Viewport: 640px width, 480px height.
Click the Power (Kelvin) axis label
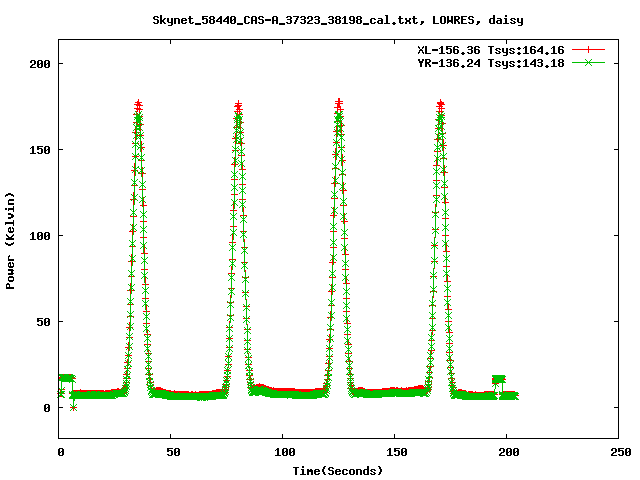10,241
